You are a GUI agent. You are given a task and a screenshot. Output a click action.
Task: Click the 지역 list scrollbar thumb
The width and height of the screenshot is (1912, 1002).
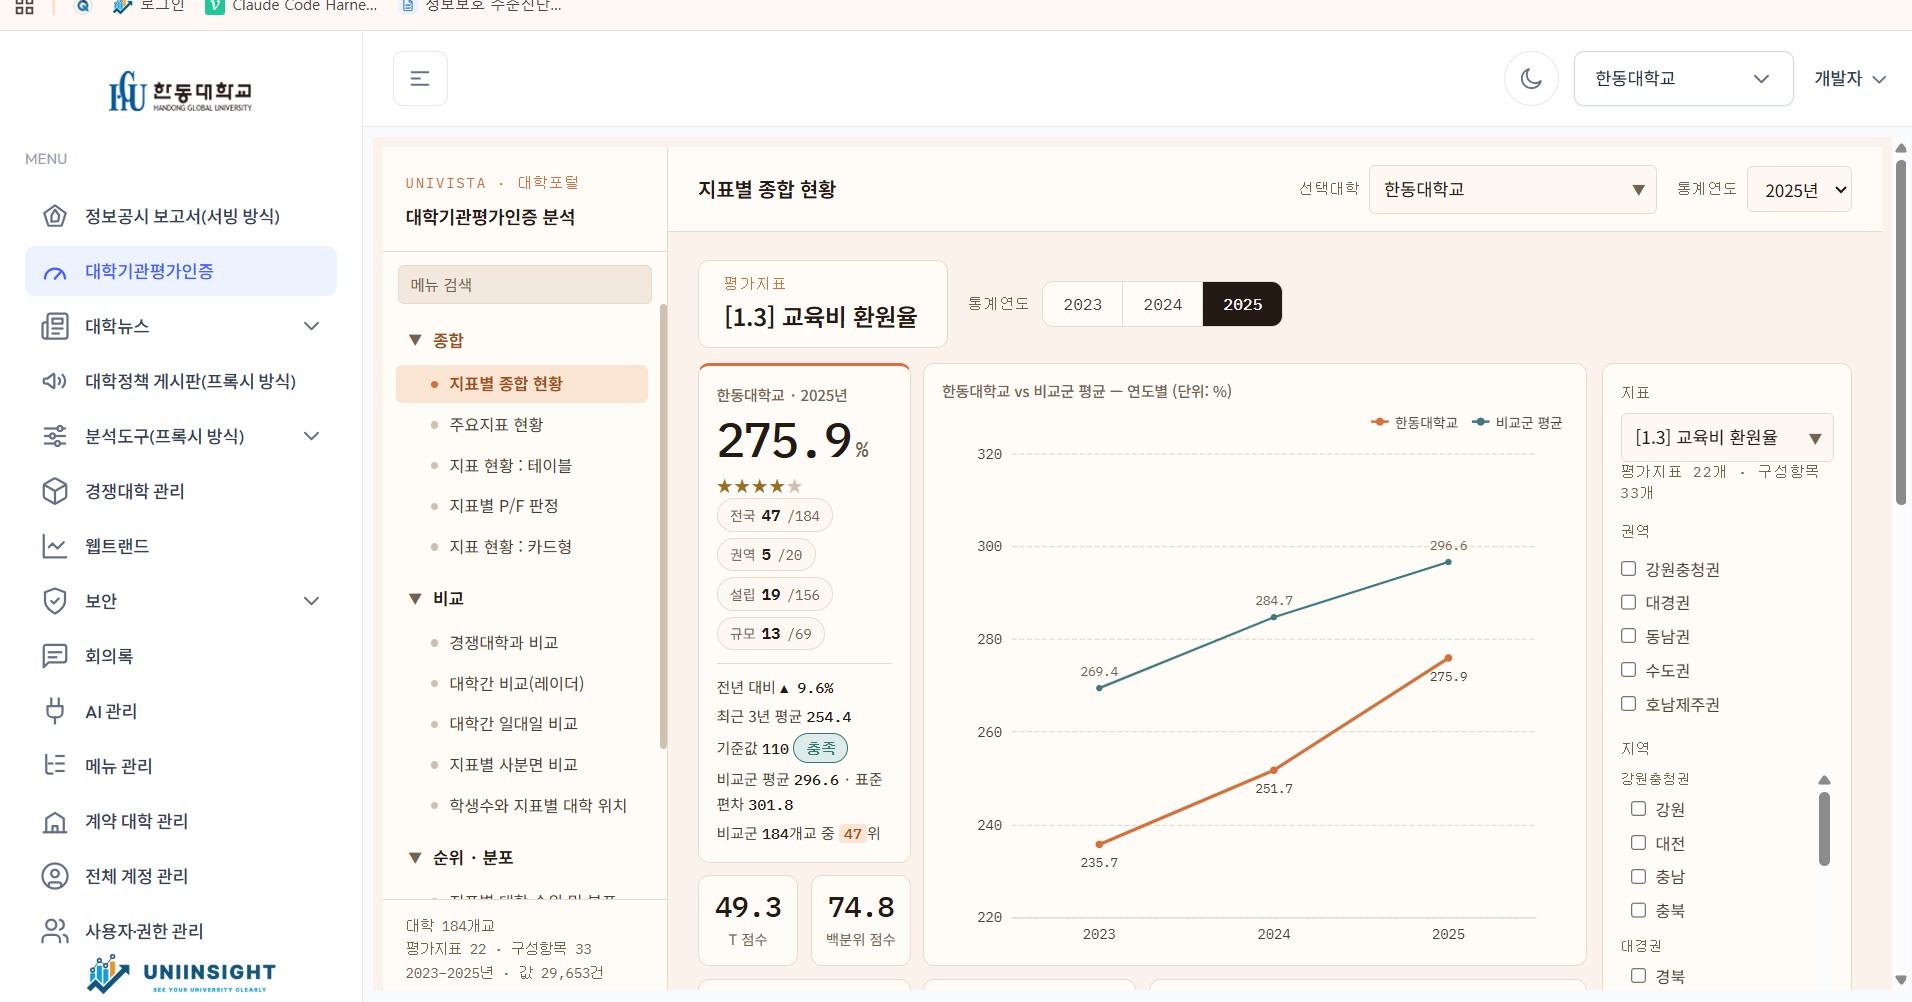[1824, 828]
